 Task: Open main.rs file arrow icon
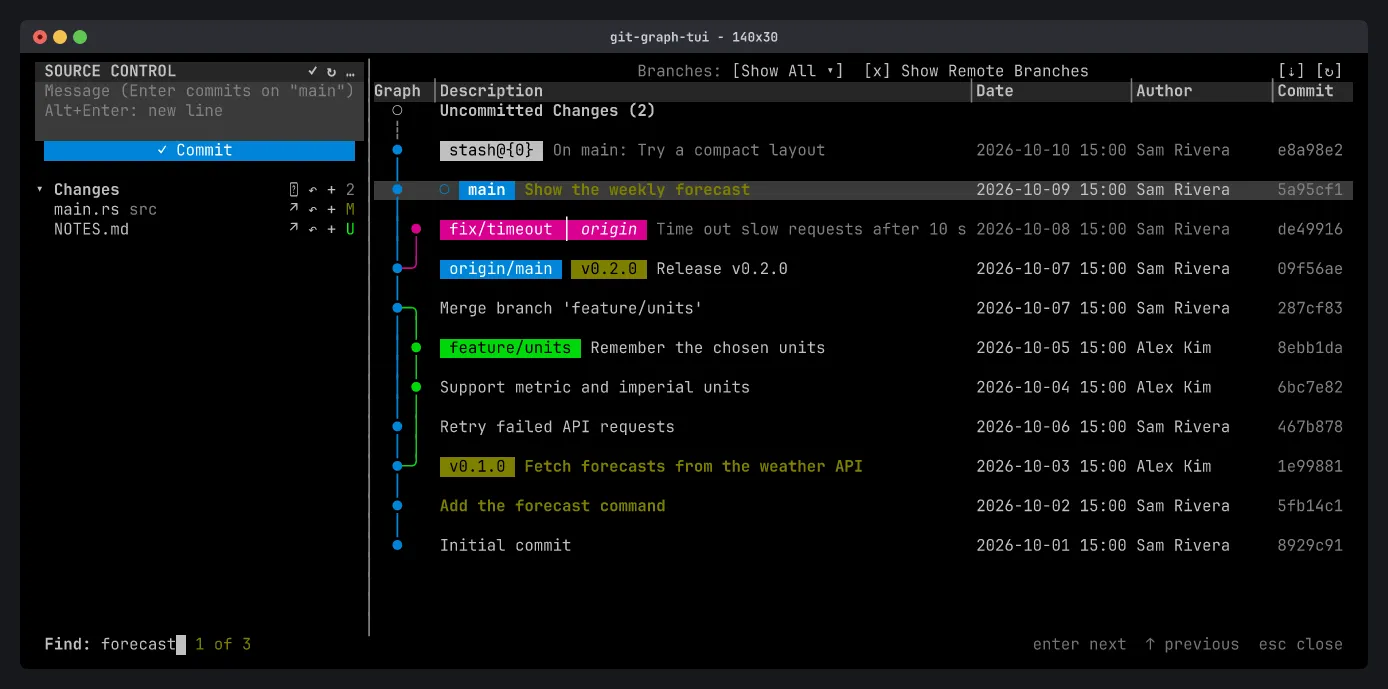(x=294, y=210)
